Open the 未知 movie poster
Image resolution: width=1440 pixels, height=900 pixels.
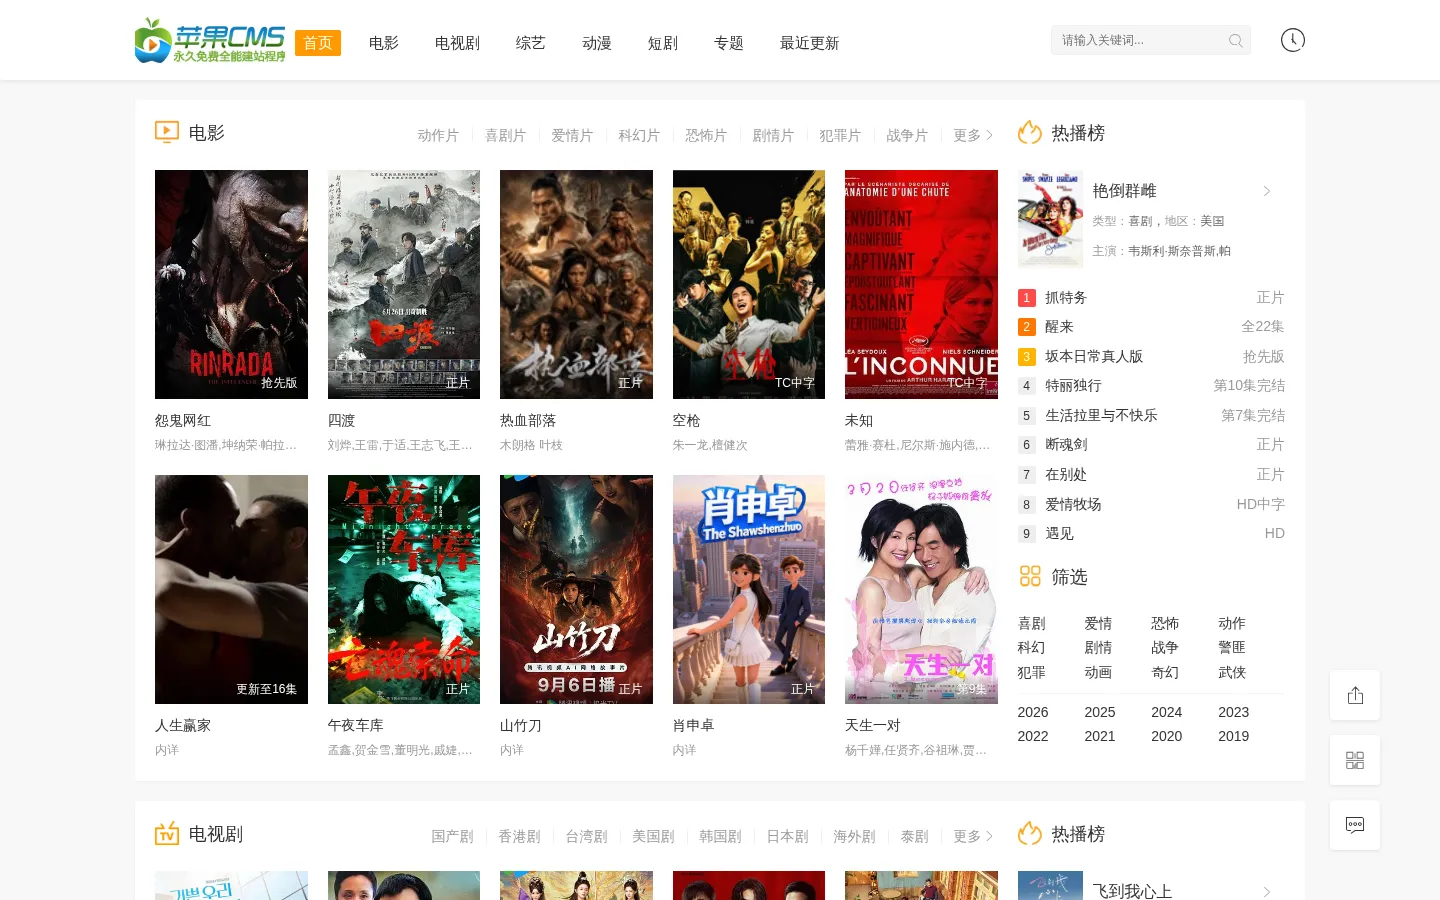click(921, 284)
